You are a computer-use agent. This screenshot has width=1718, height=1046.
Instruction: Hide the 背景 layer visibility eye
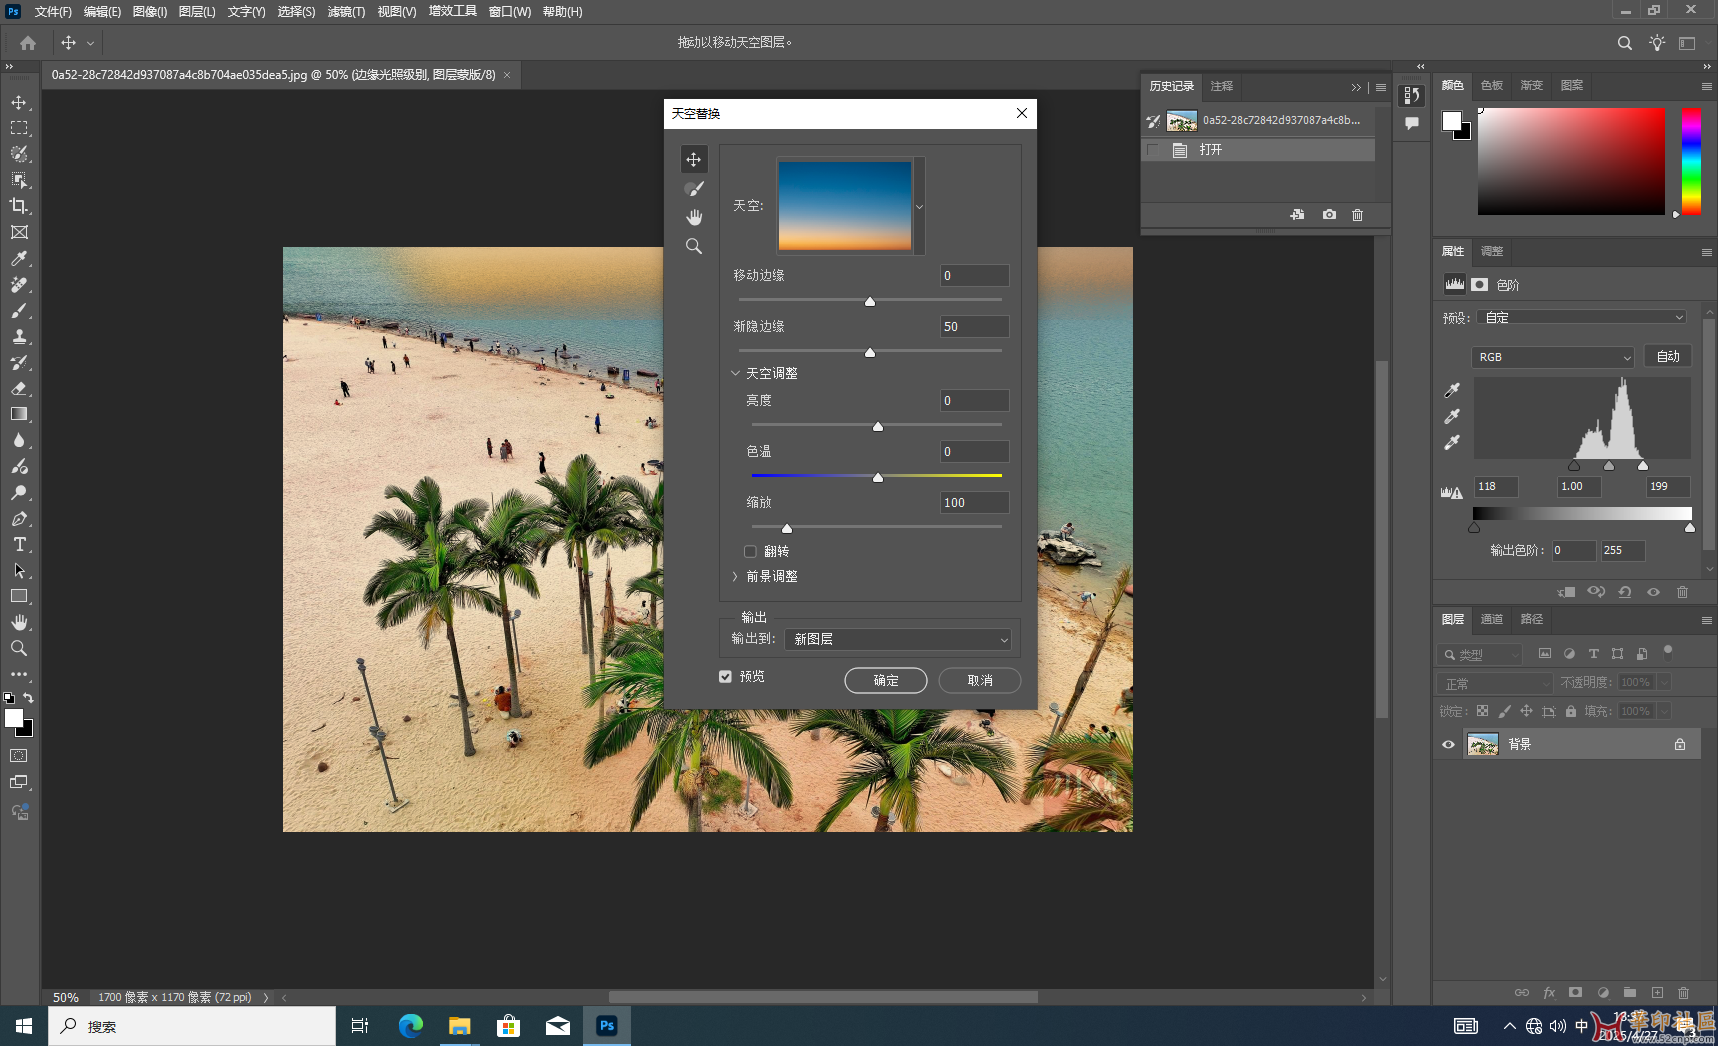click(x=1448, y=744)
